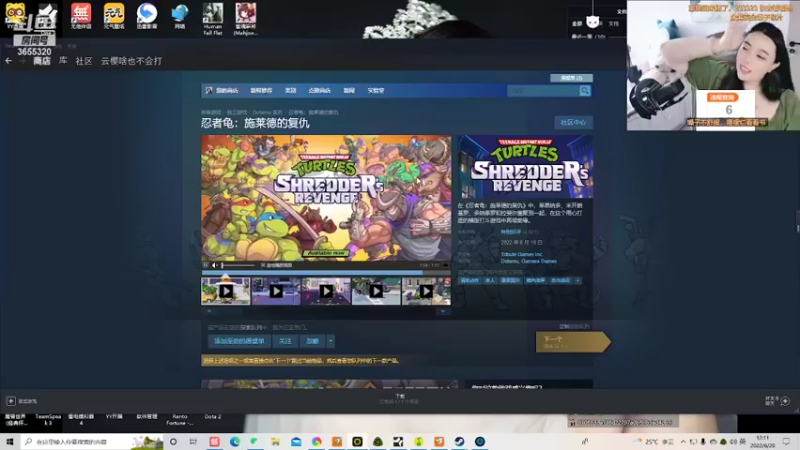Go back with the Steam back arrow
The height and width of the screenshot is (450, 800).
point(9,61)
